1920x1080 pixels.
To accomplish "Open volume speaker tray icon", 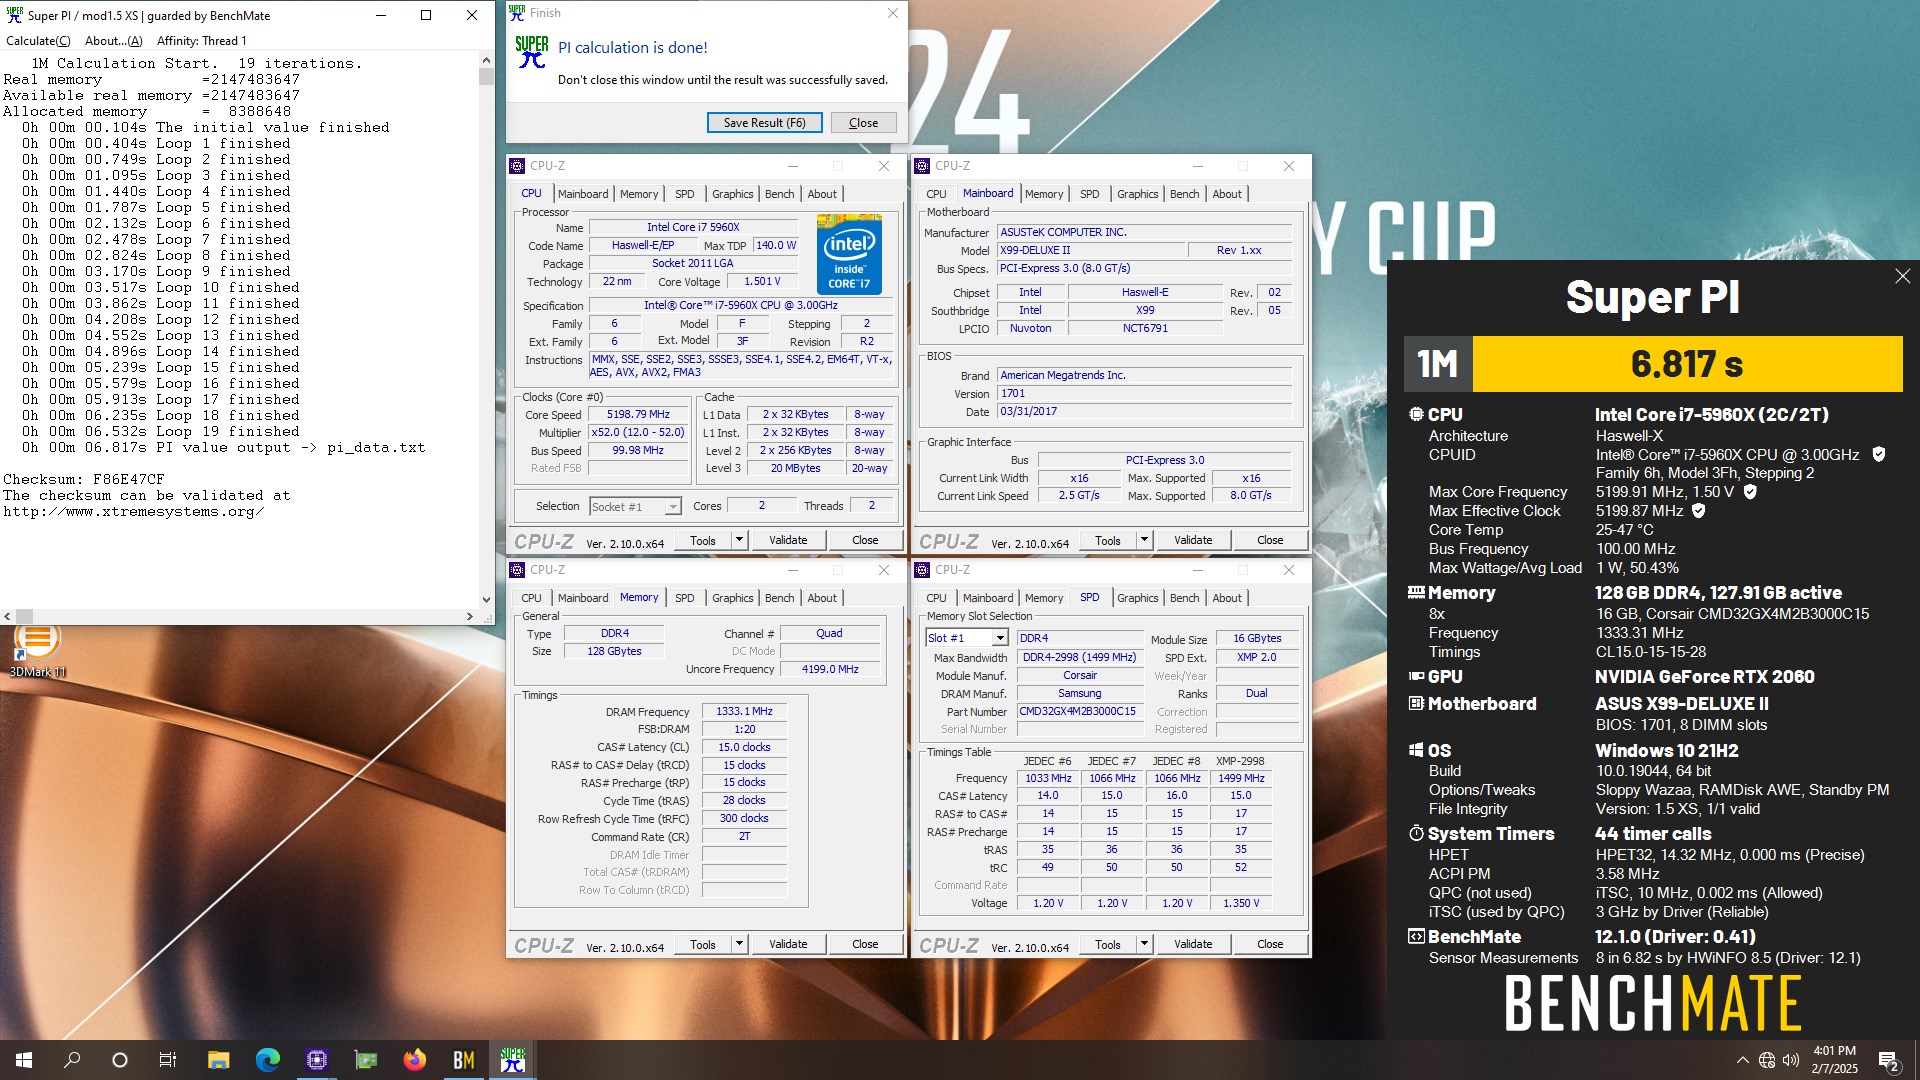I will pyautogui.click(x=1791, y=1060).
